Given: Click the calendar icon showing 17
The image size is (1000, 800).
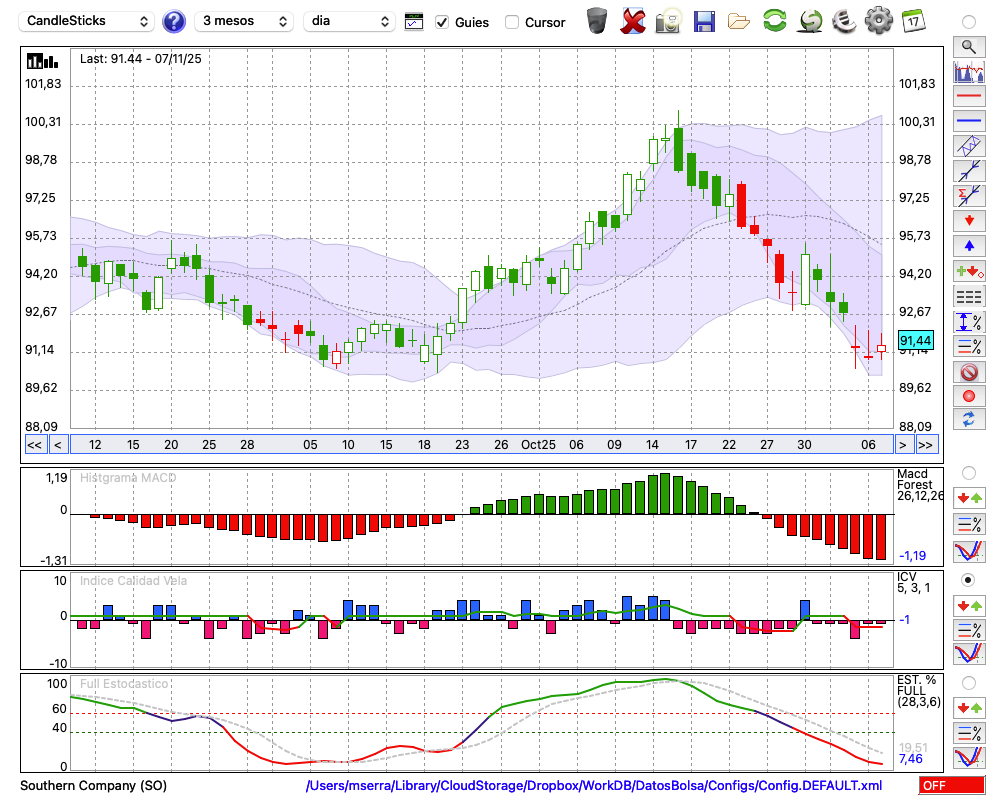Looking at the screenshot, I should click(912, 20).
